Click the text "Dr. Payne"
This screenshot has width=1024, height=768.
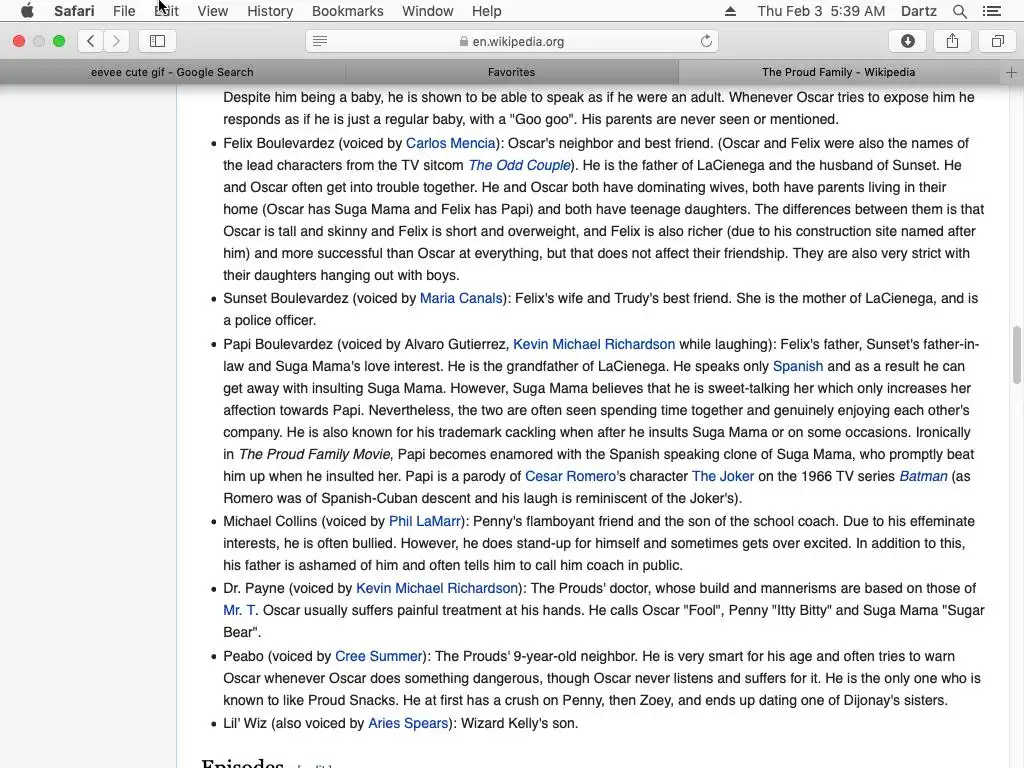(253, 588)
